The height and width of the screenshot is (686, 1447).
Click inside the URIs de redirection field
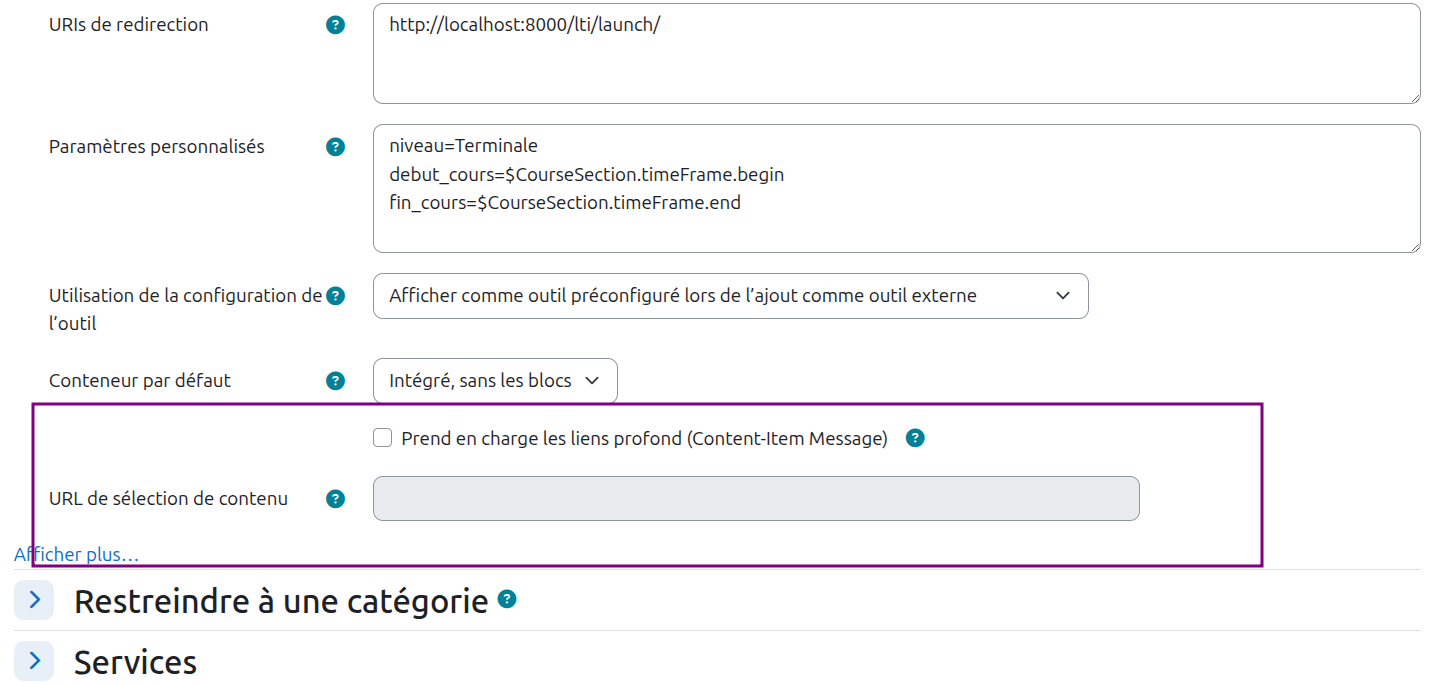click(x=895, y=52)
